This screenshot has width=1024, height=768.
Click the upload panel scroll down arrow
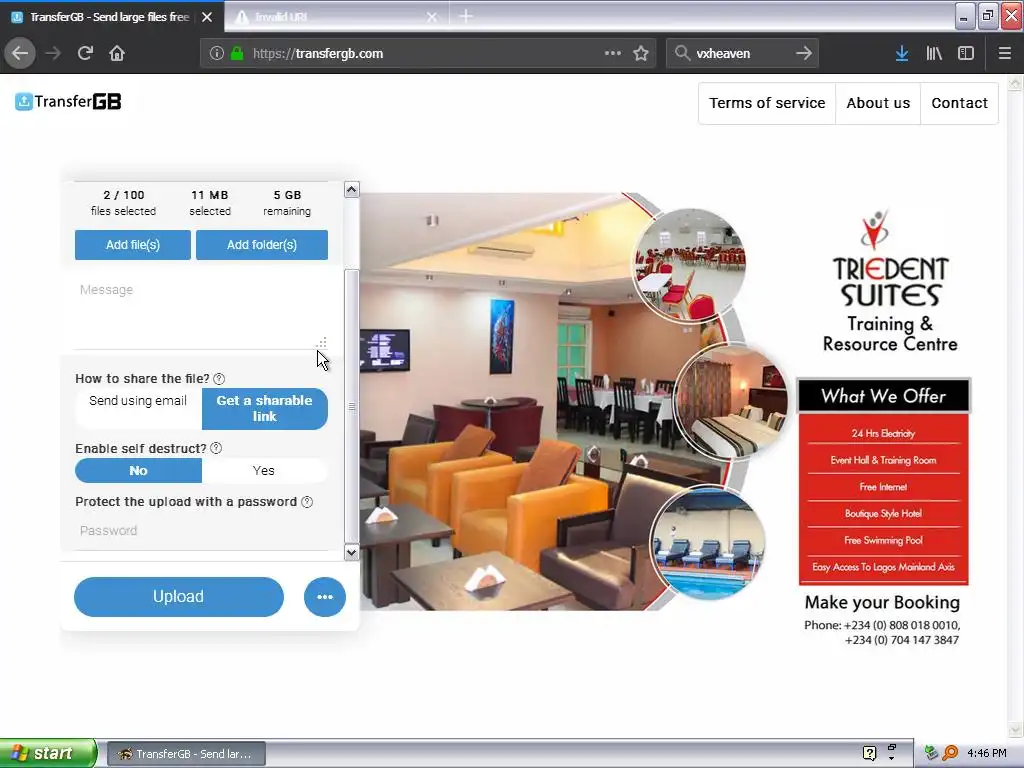351,552
